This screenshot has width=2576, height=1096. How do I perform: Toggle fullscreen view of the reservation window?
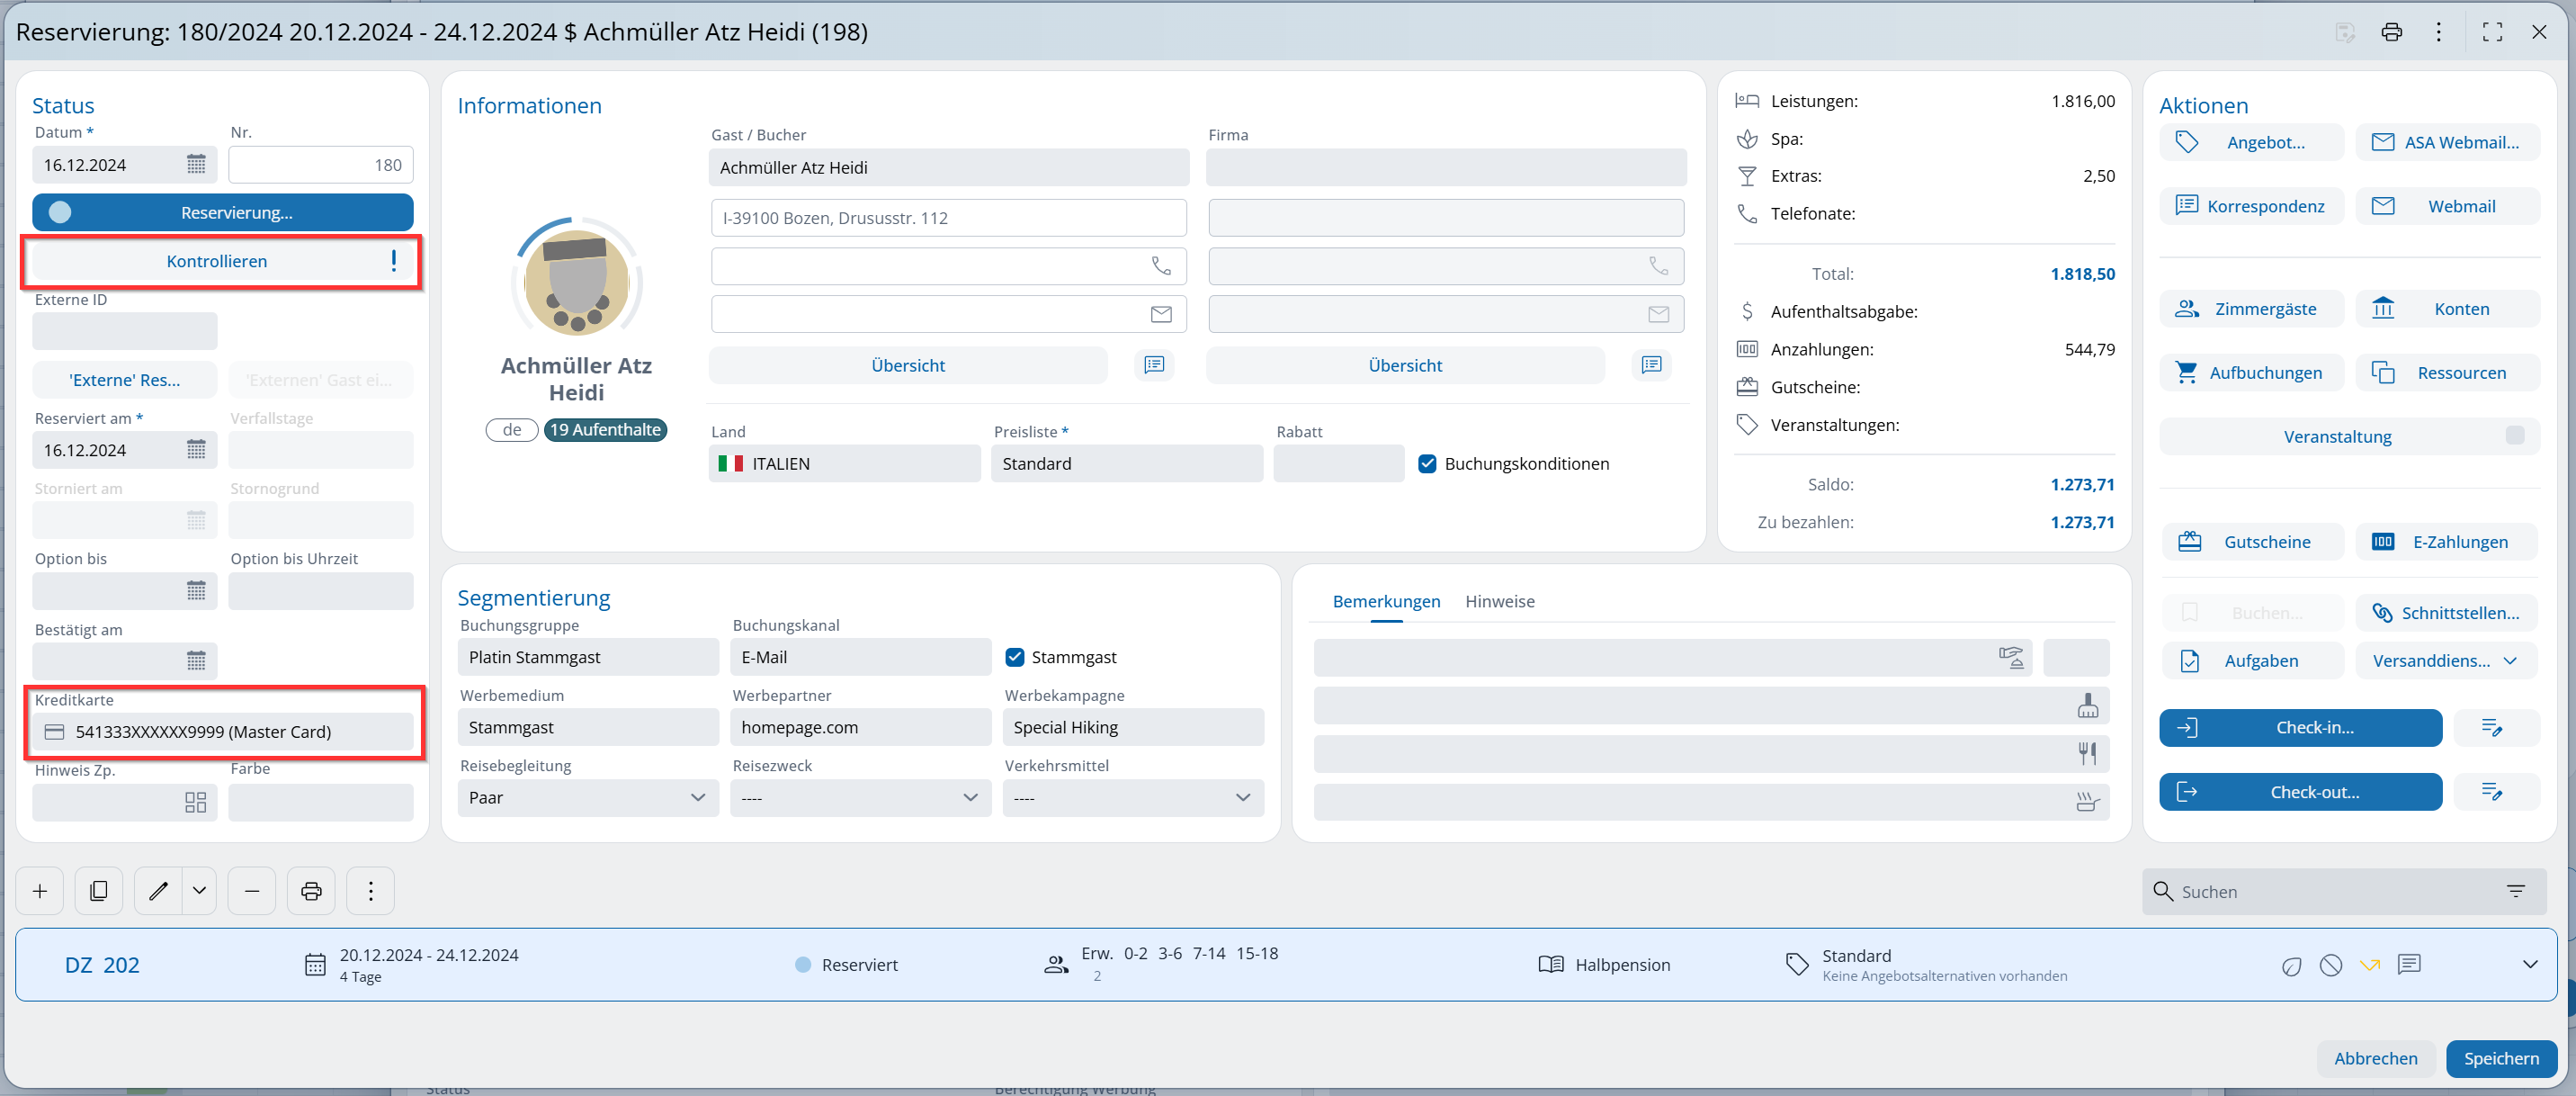pyautogui.click(x=2492, y=32)
